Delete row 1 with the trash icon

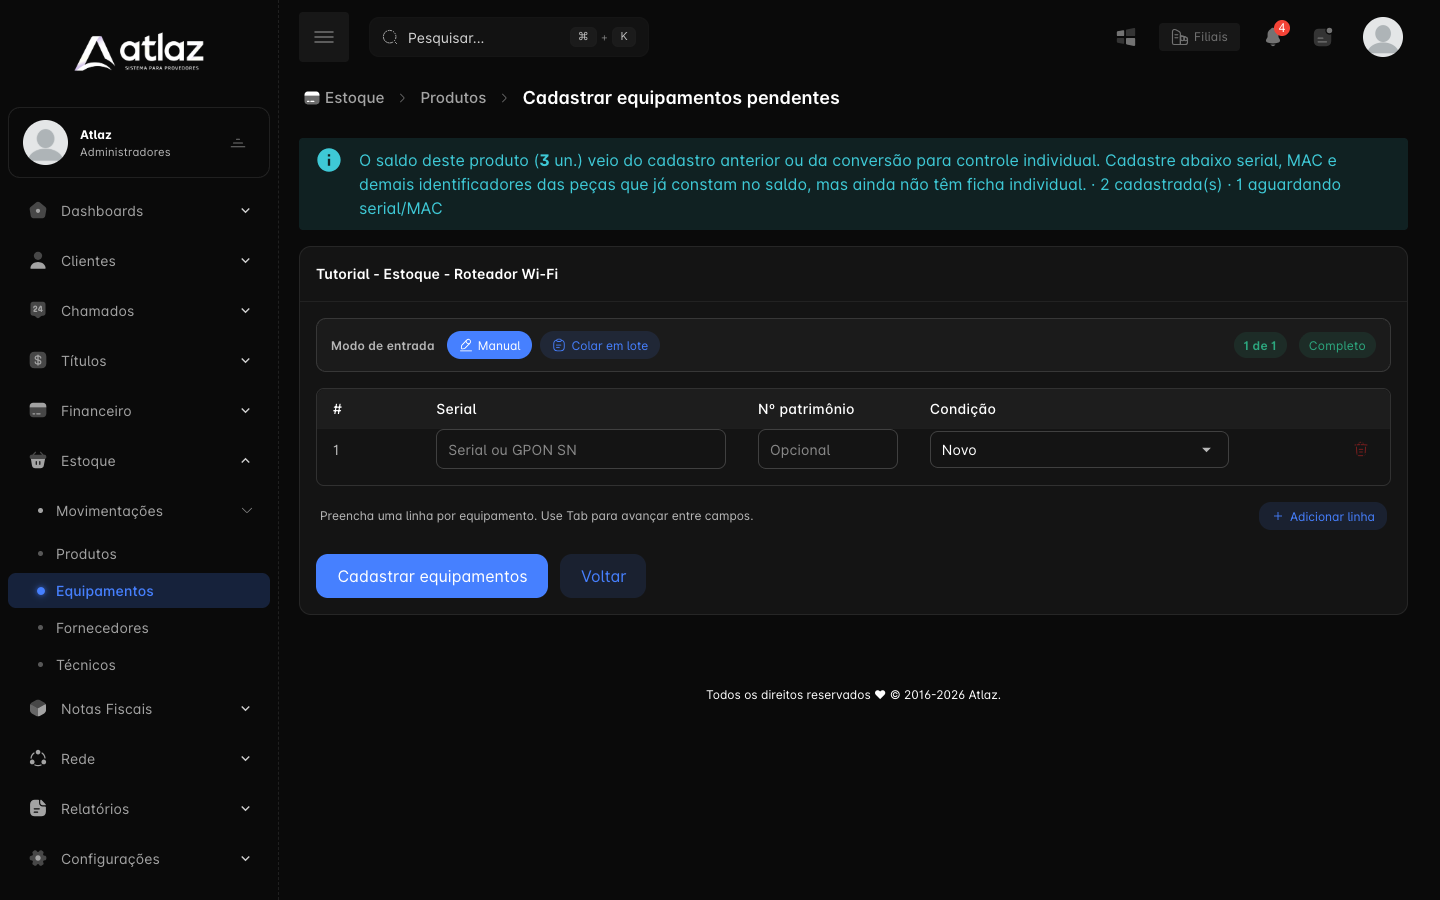tap(1361, 449)
